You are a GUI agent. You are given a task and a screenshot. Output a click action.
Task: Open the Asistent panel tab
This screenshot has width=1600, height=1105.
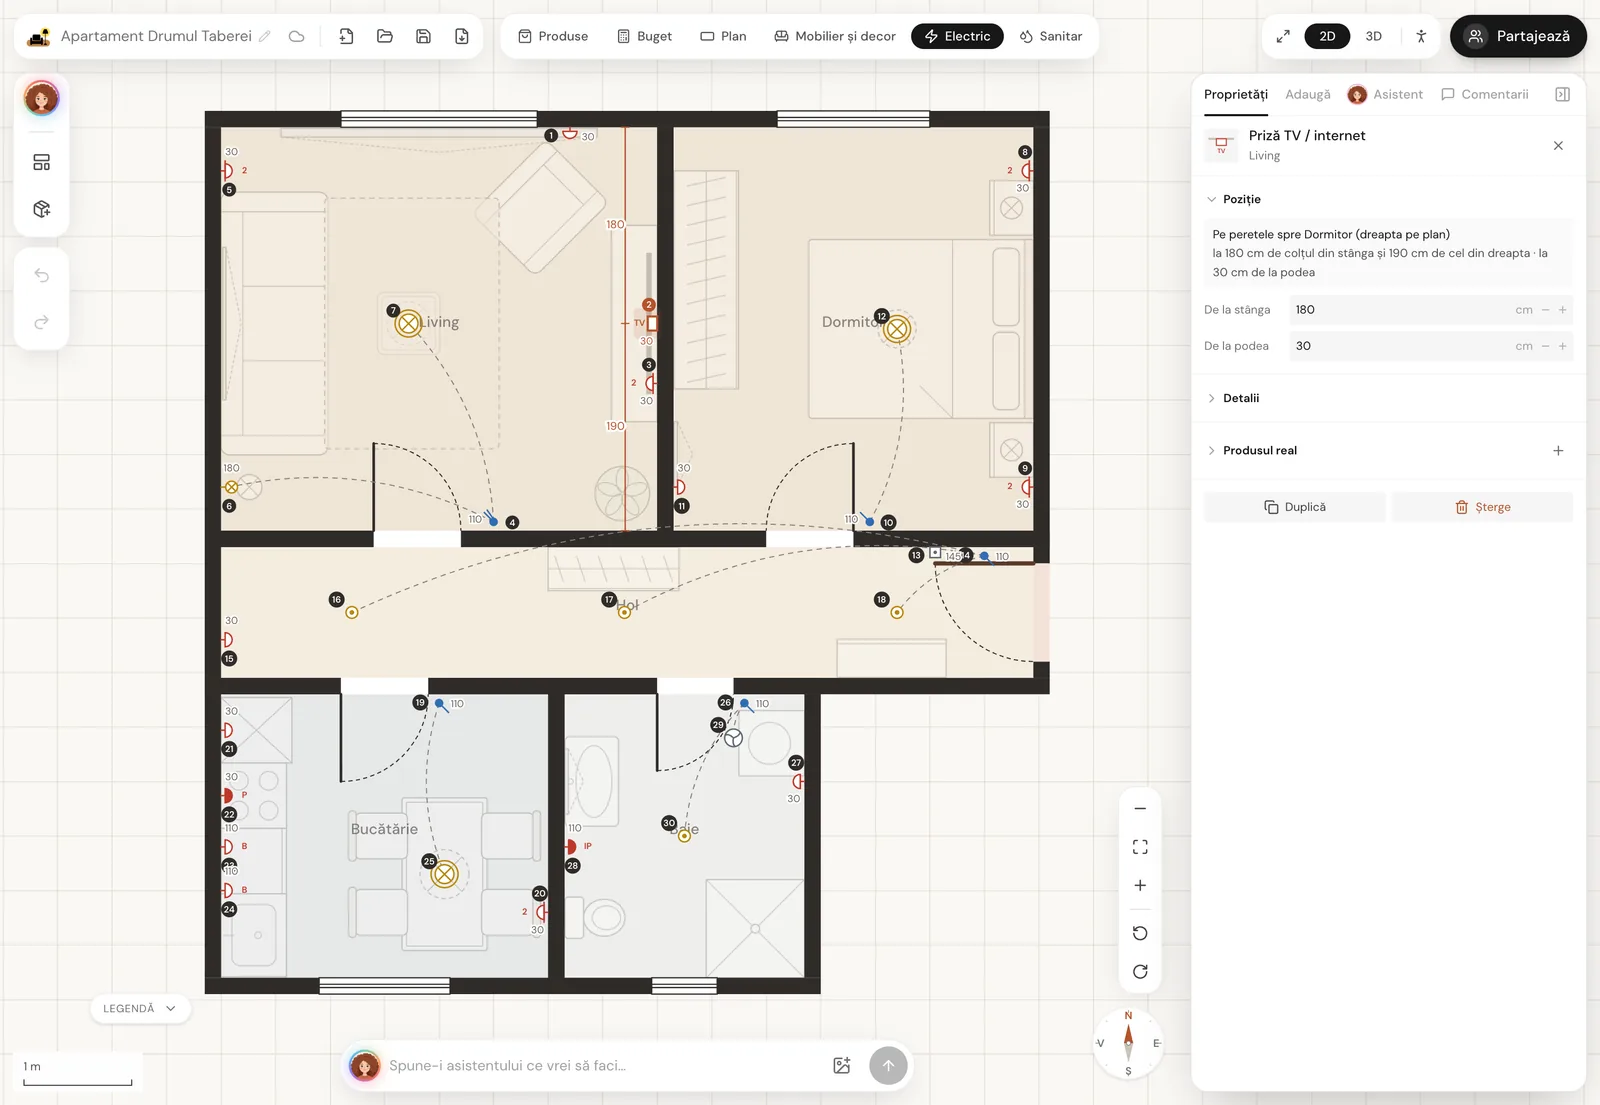pos(1385,94)
